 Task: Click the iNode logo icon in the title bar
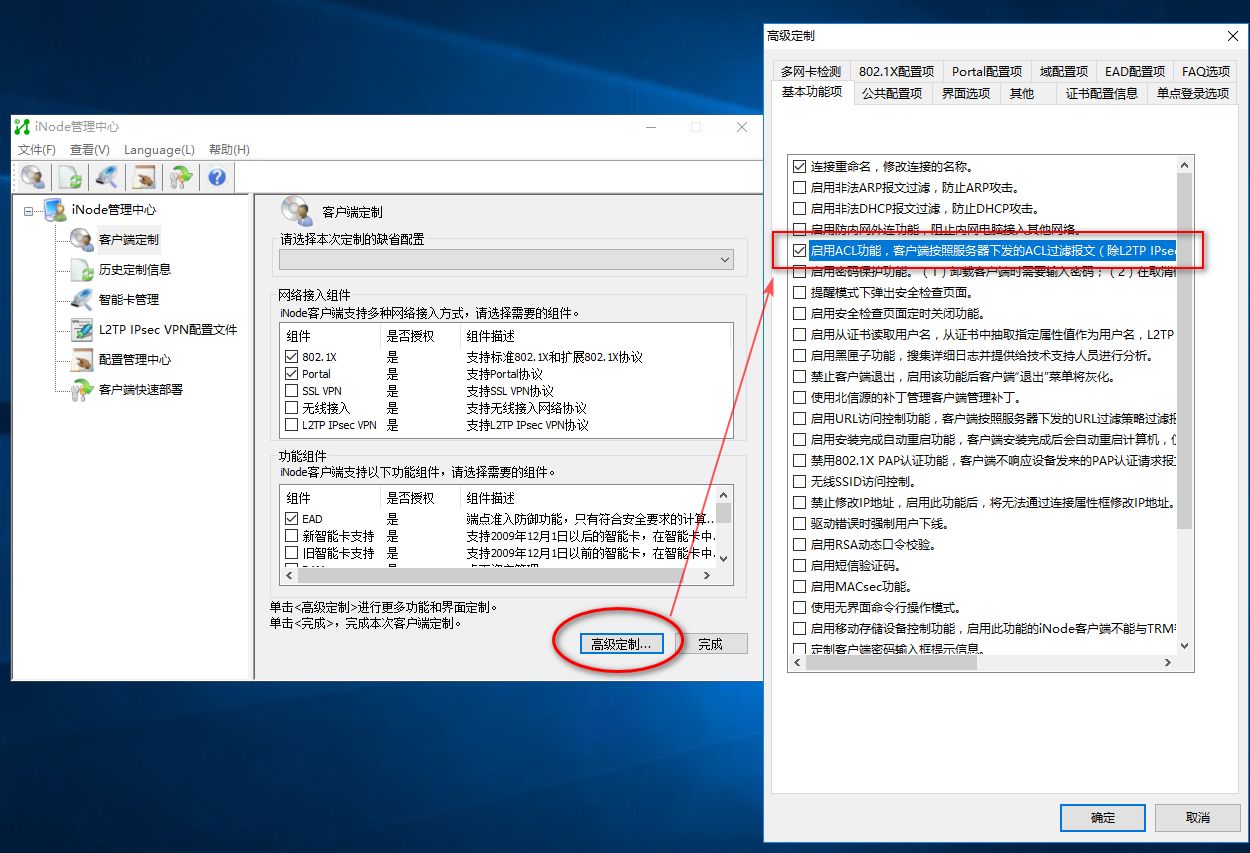coord(23,127)
